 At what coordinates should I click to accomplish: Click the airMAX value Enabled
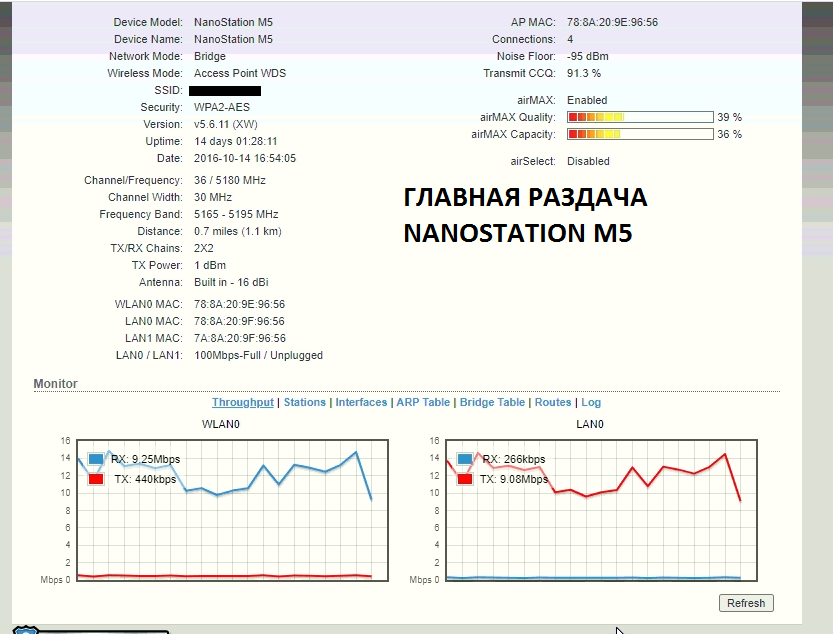pos(587,100)
